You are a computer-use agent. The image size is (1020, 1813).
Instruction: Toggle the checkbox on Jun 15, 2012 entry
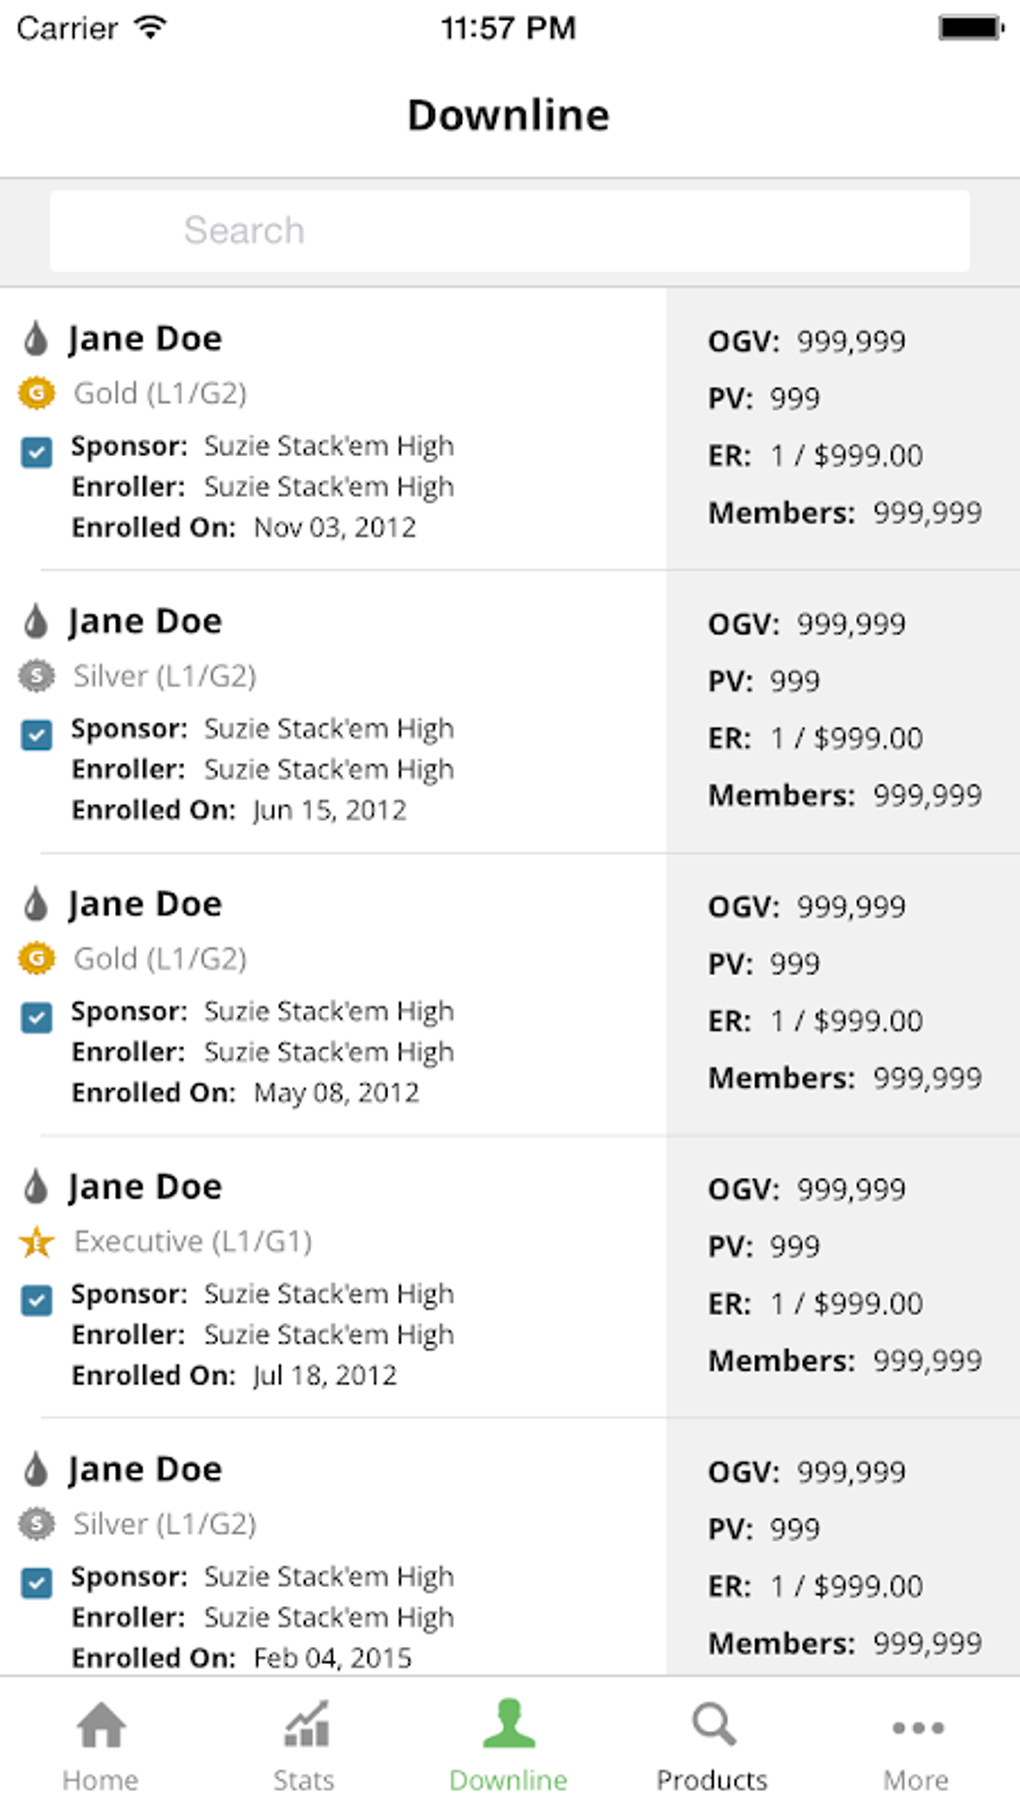(37, 735)
